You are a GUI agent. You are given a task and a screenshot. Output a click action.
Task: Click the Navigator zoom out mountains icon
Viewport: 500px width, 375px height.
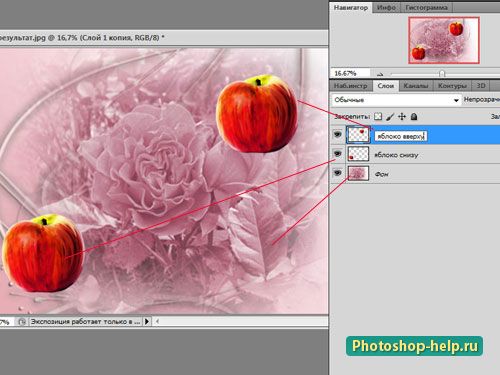[380, 74]
